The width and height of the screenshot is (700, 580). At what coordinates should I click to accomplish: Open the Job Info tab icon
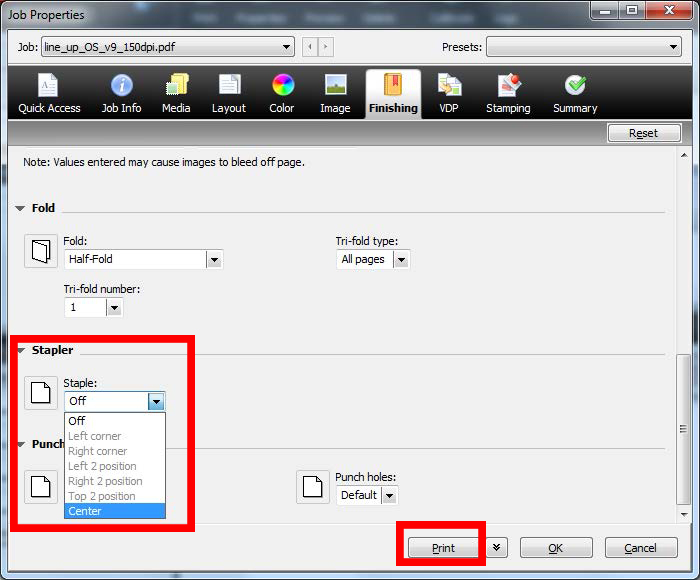(x=121, y=85)
